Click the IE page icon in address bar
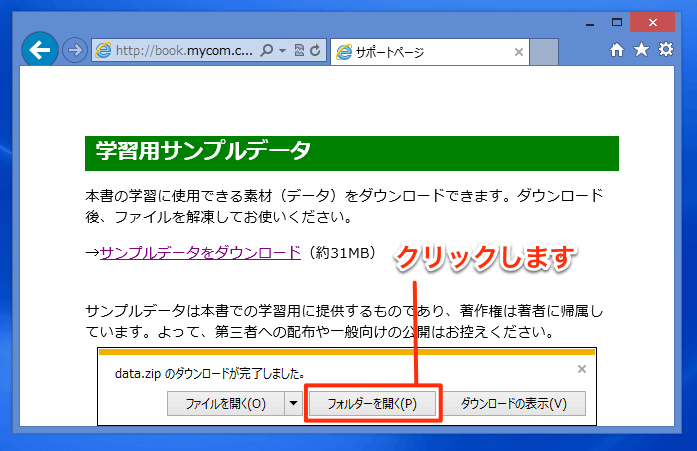The height and width of the screenshot is (451, 697). click(103, 50)
